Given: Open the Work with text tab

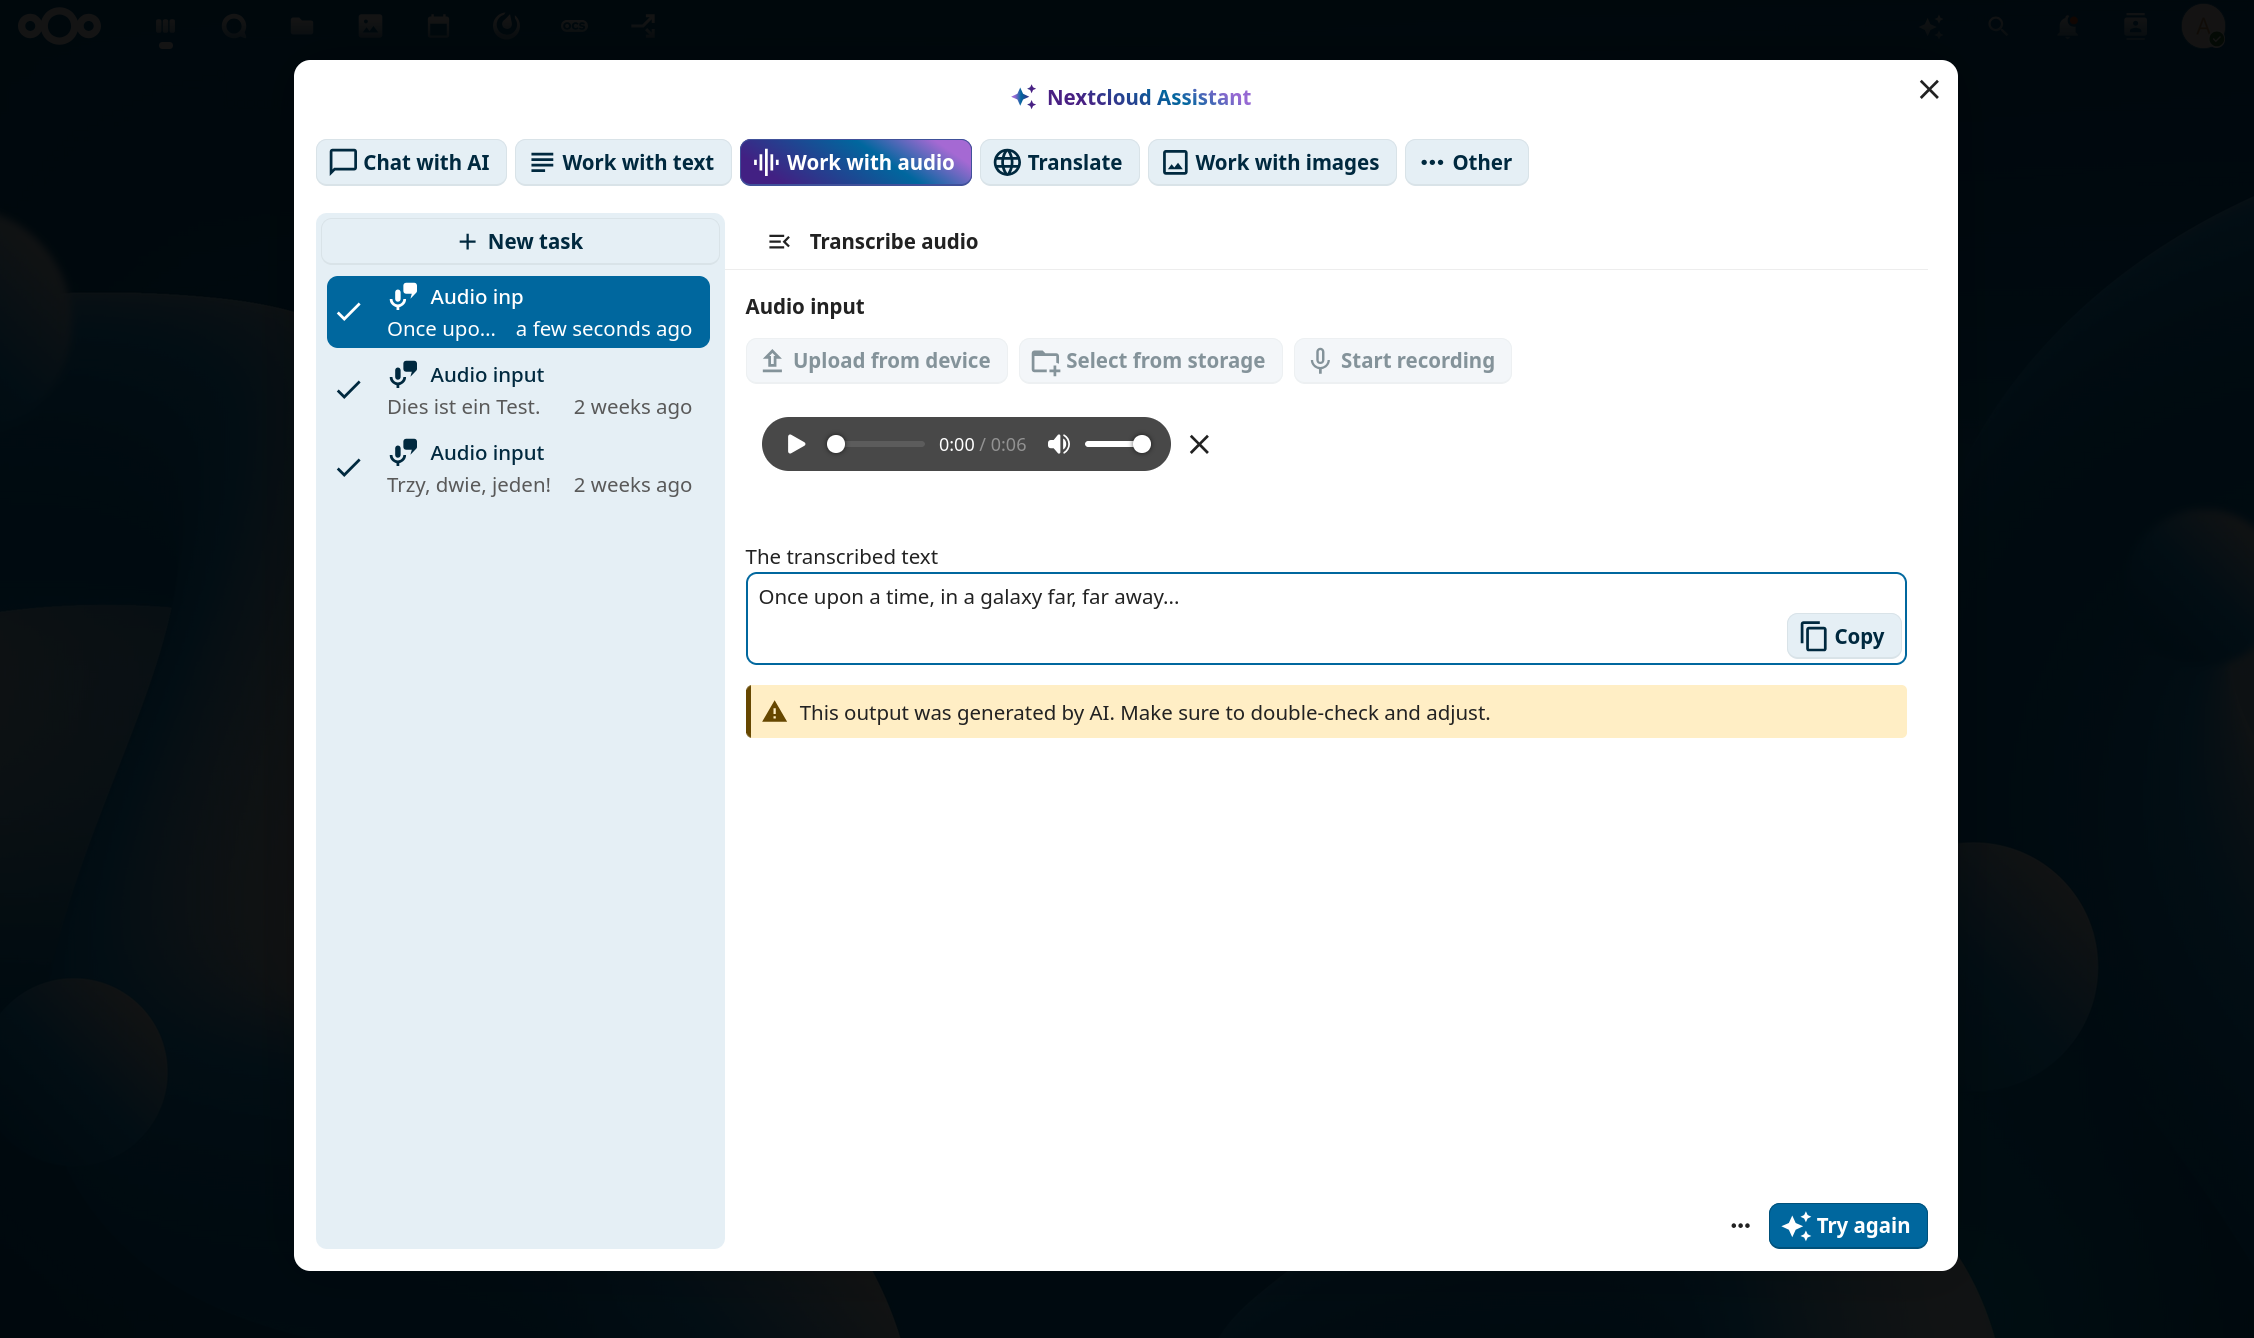Looking at the screenshot, I should click(622, 162).
